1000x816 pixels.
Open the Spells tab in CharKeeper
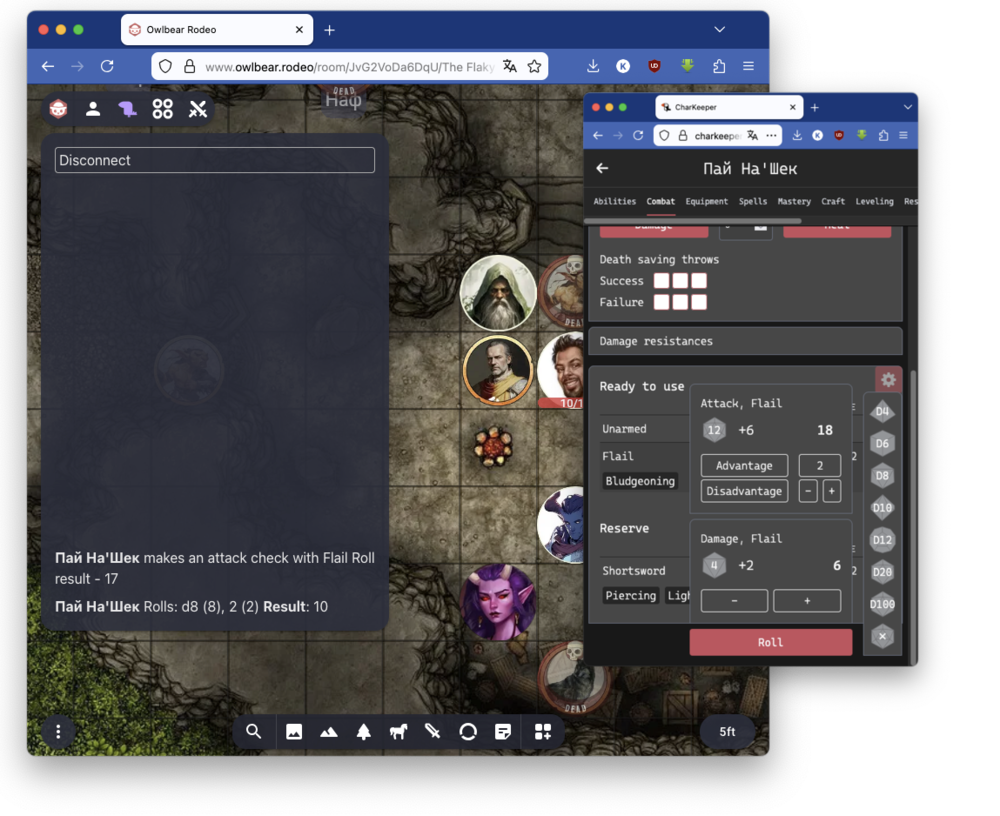click(753, 201)
